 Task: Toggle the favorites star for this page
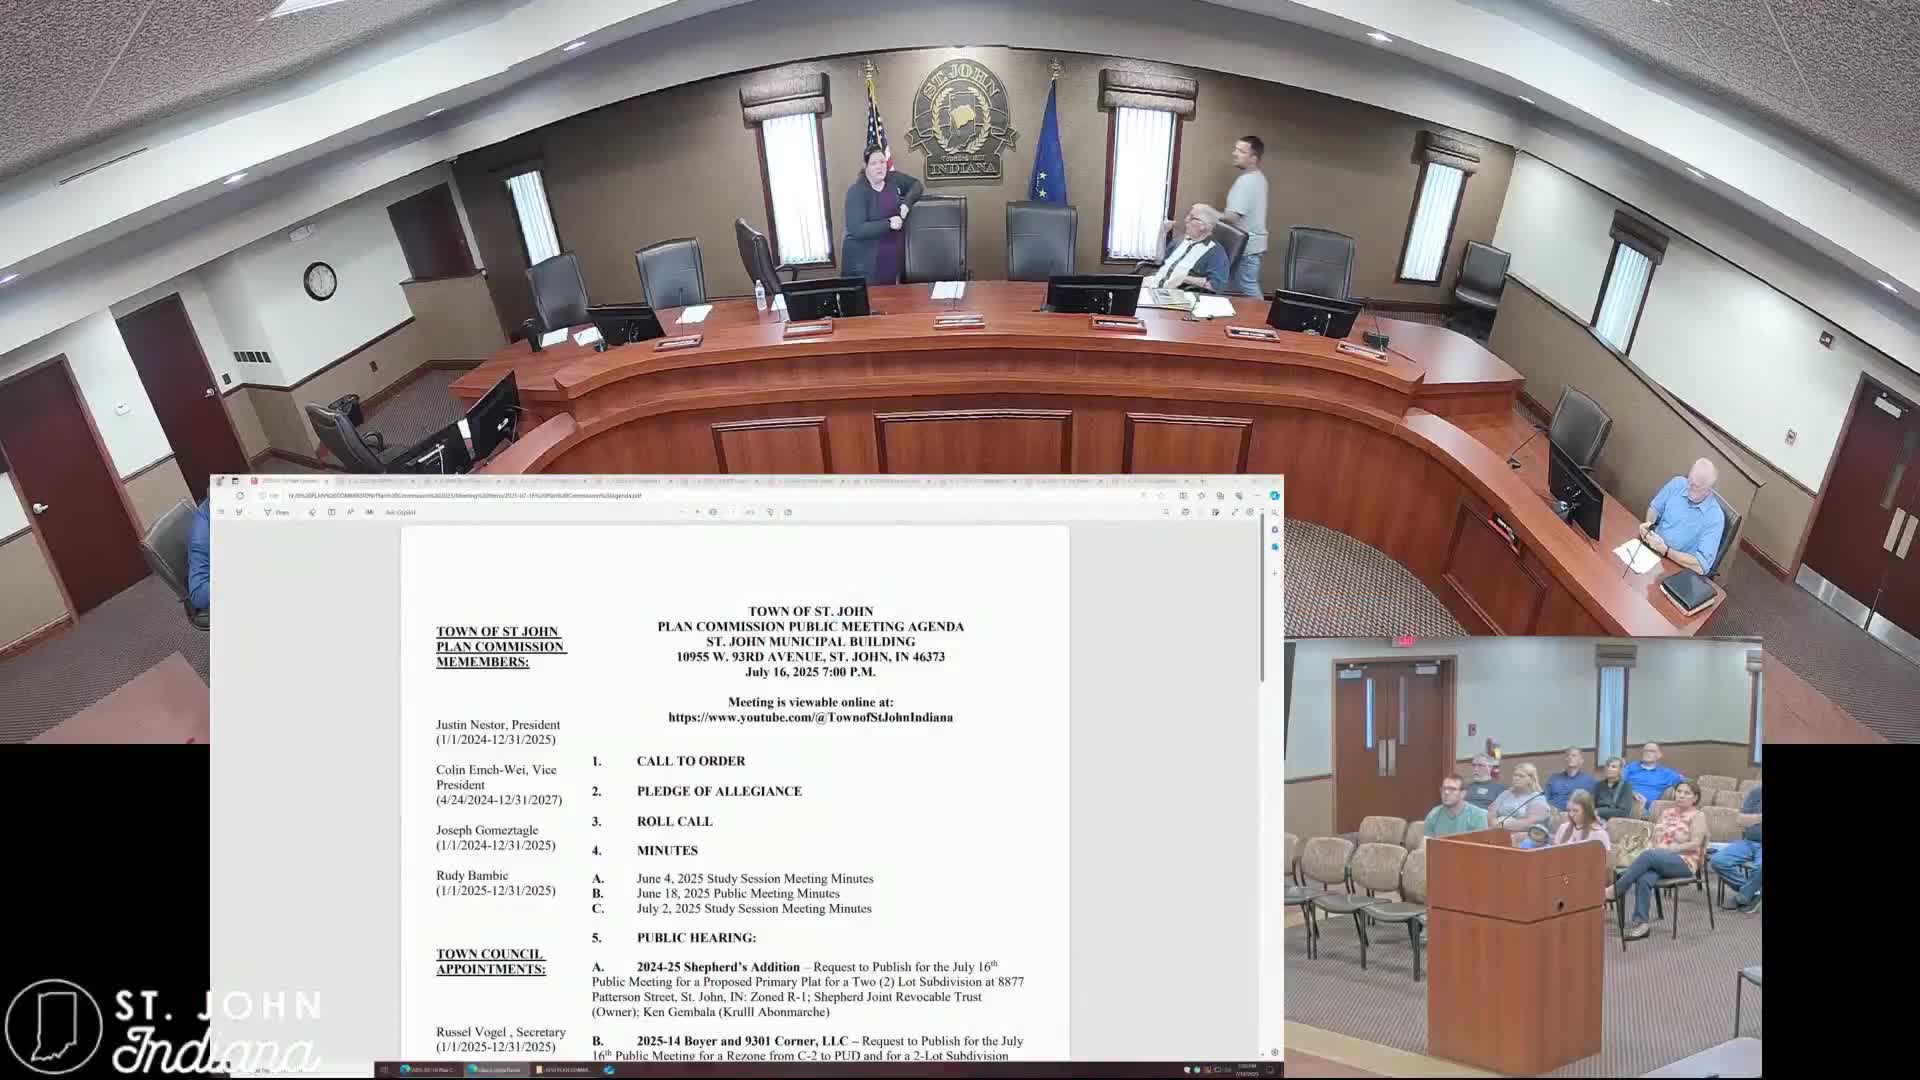point(1142,495)
